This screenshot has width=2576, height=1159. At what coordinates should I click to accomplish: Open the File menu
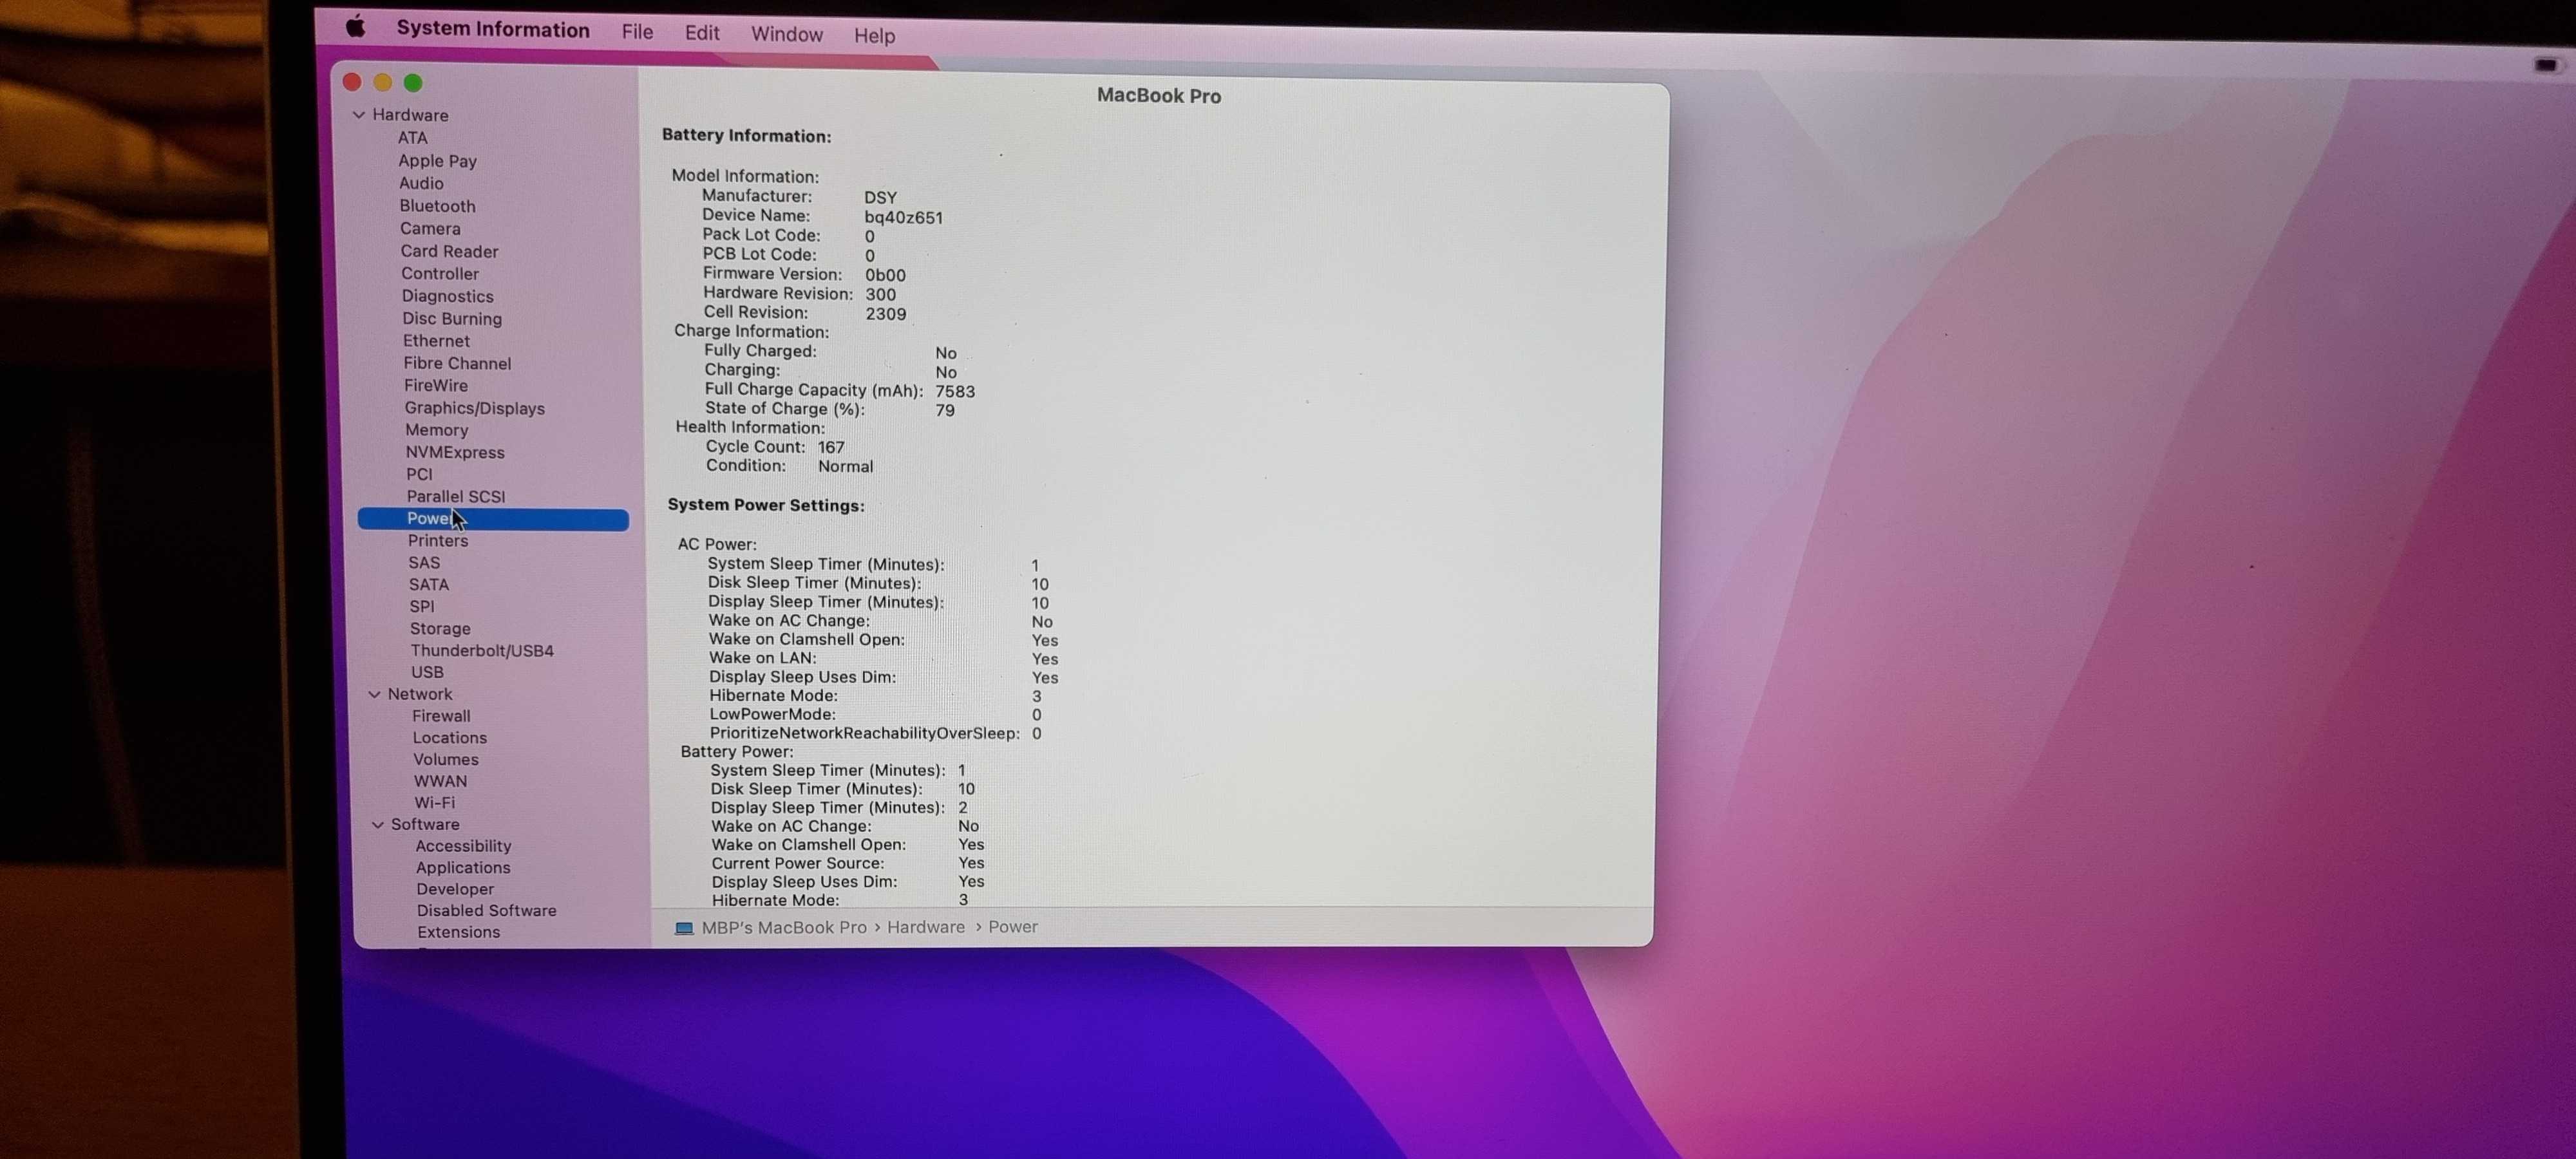tap(637, 32)
